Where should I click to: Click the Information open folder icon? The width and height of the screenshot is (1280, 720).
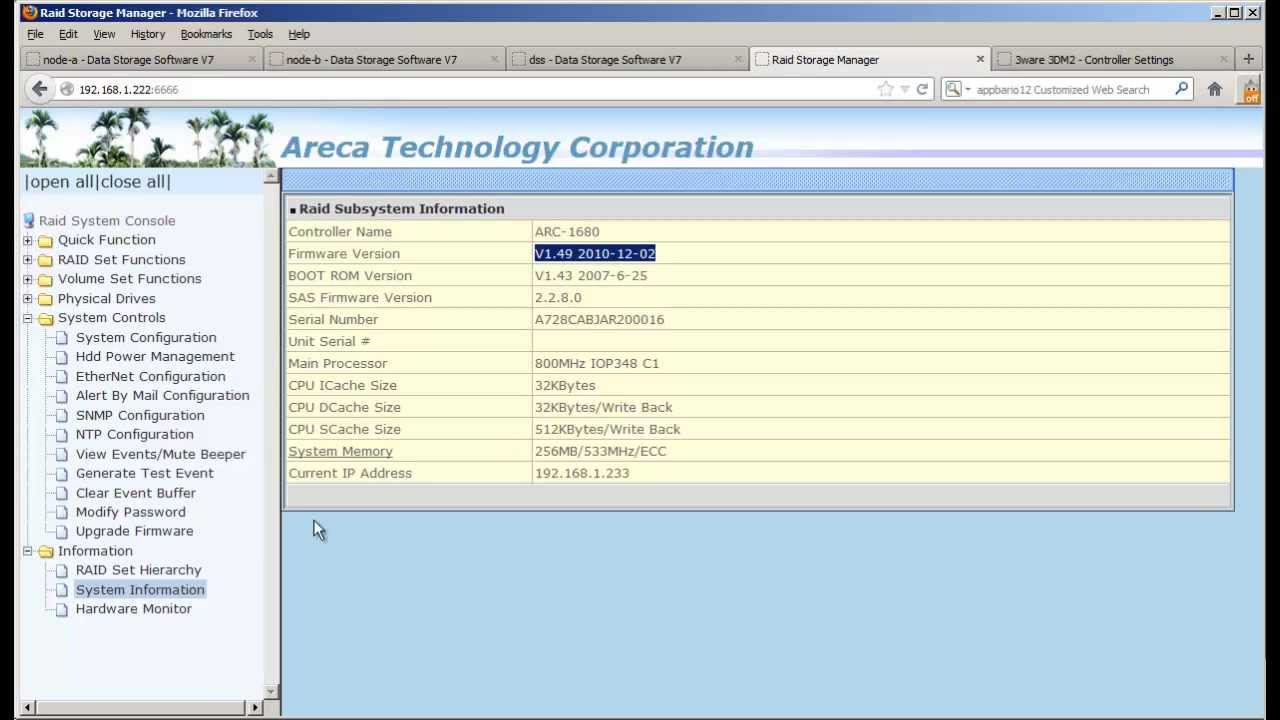[46, 551]
